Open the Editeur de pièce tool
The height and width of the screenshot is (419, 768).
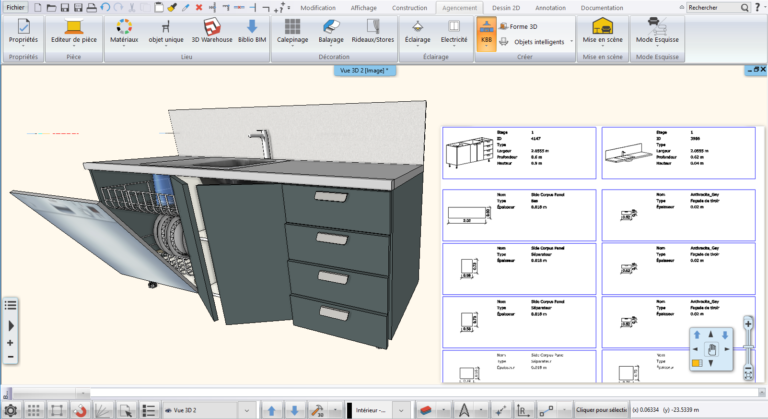[x=74, y=31]
